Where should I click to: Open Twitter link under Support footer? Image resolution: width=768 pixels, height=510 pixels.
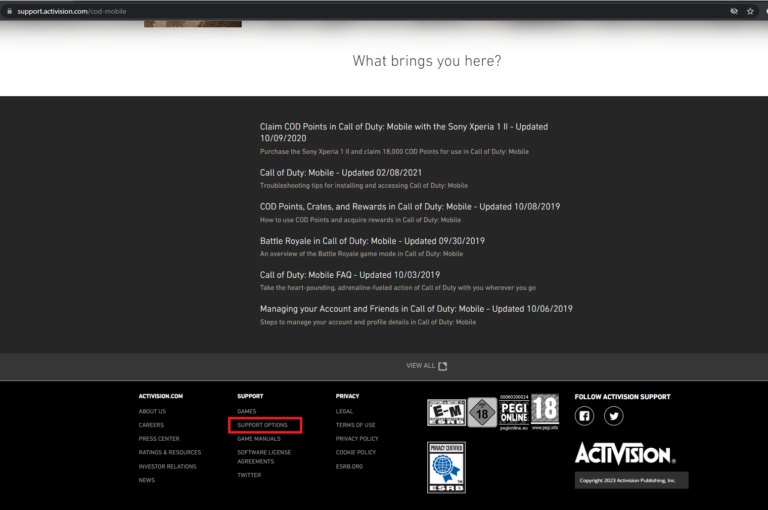click(249, 475)
